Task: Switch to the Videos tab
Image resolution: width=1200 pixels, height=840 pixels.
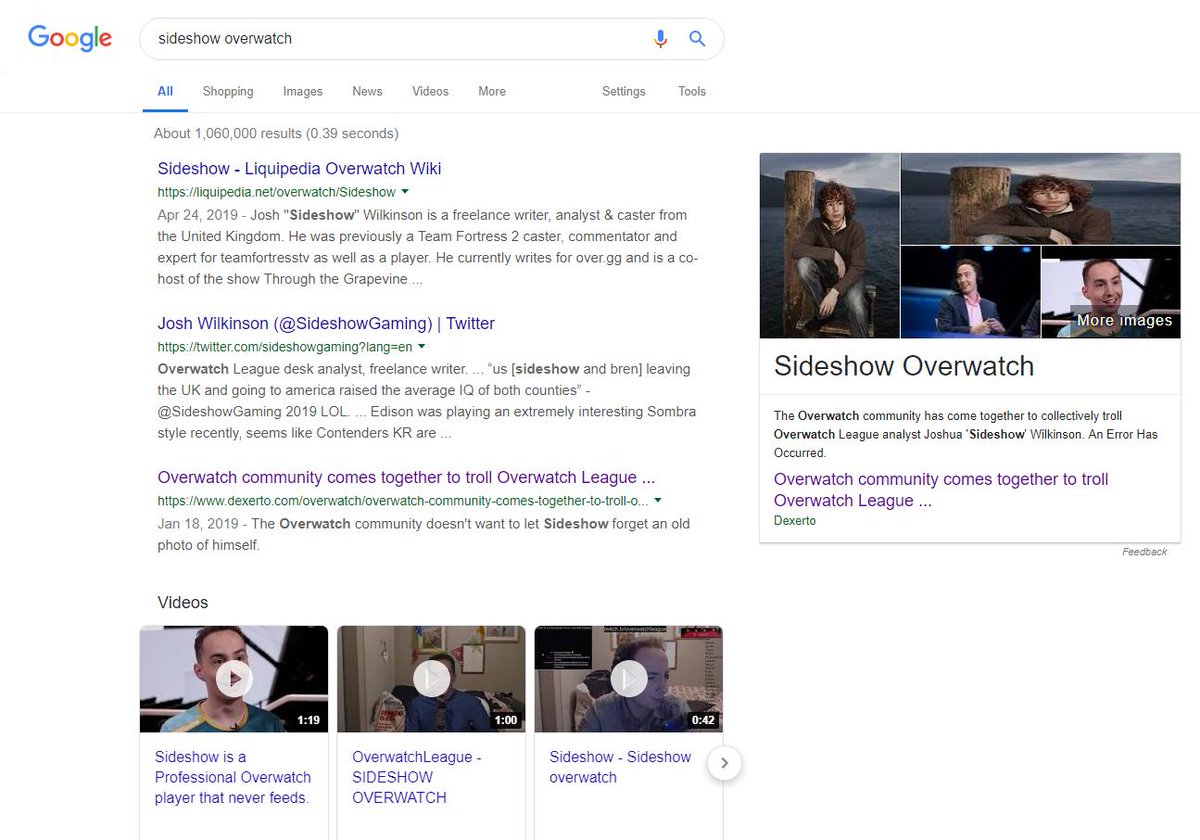Action: (x=430, y=91)
